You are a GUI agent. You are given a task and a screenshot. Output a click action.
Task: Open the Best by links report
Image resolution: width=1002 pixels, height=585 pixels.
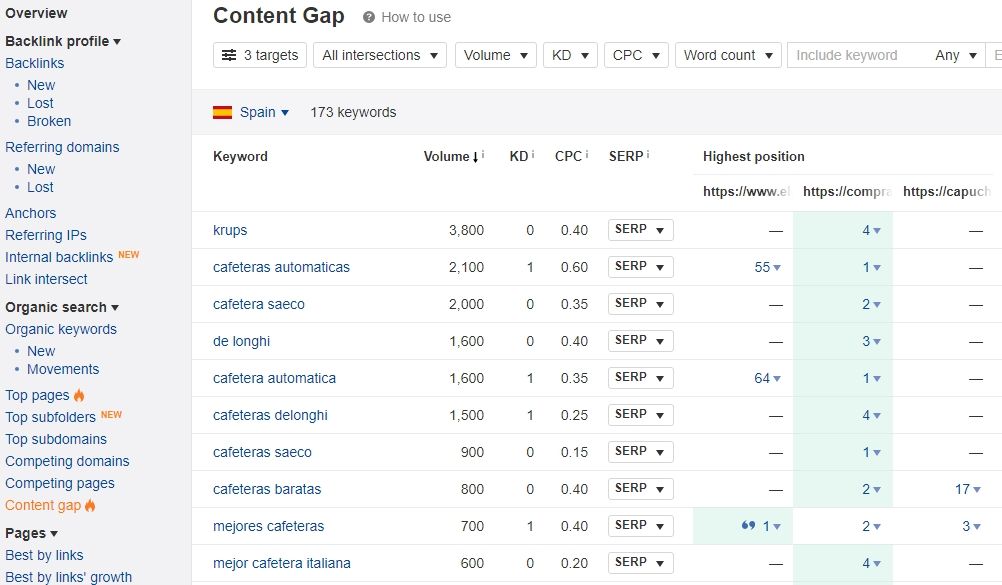44,555
